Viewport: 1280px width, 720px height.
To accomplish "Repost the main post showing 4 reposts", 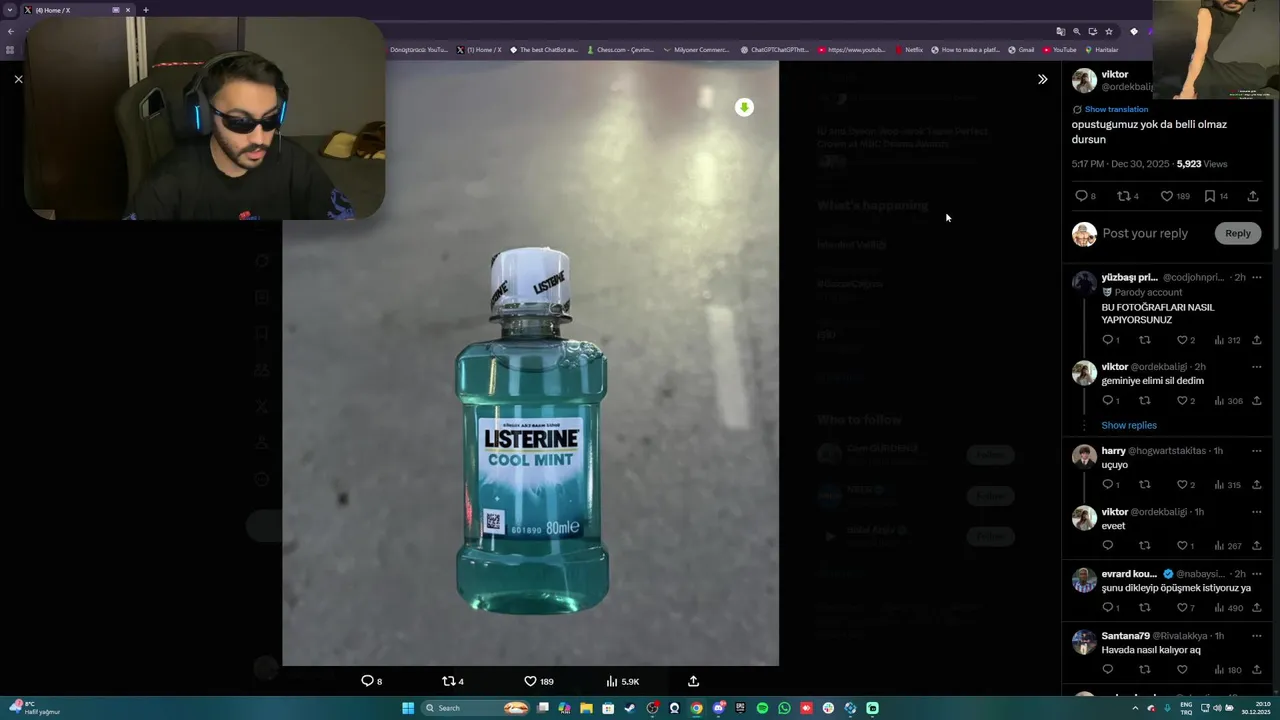I will point(1128,196).
